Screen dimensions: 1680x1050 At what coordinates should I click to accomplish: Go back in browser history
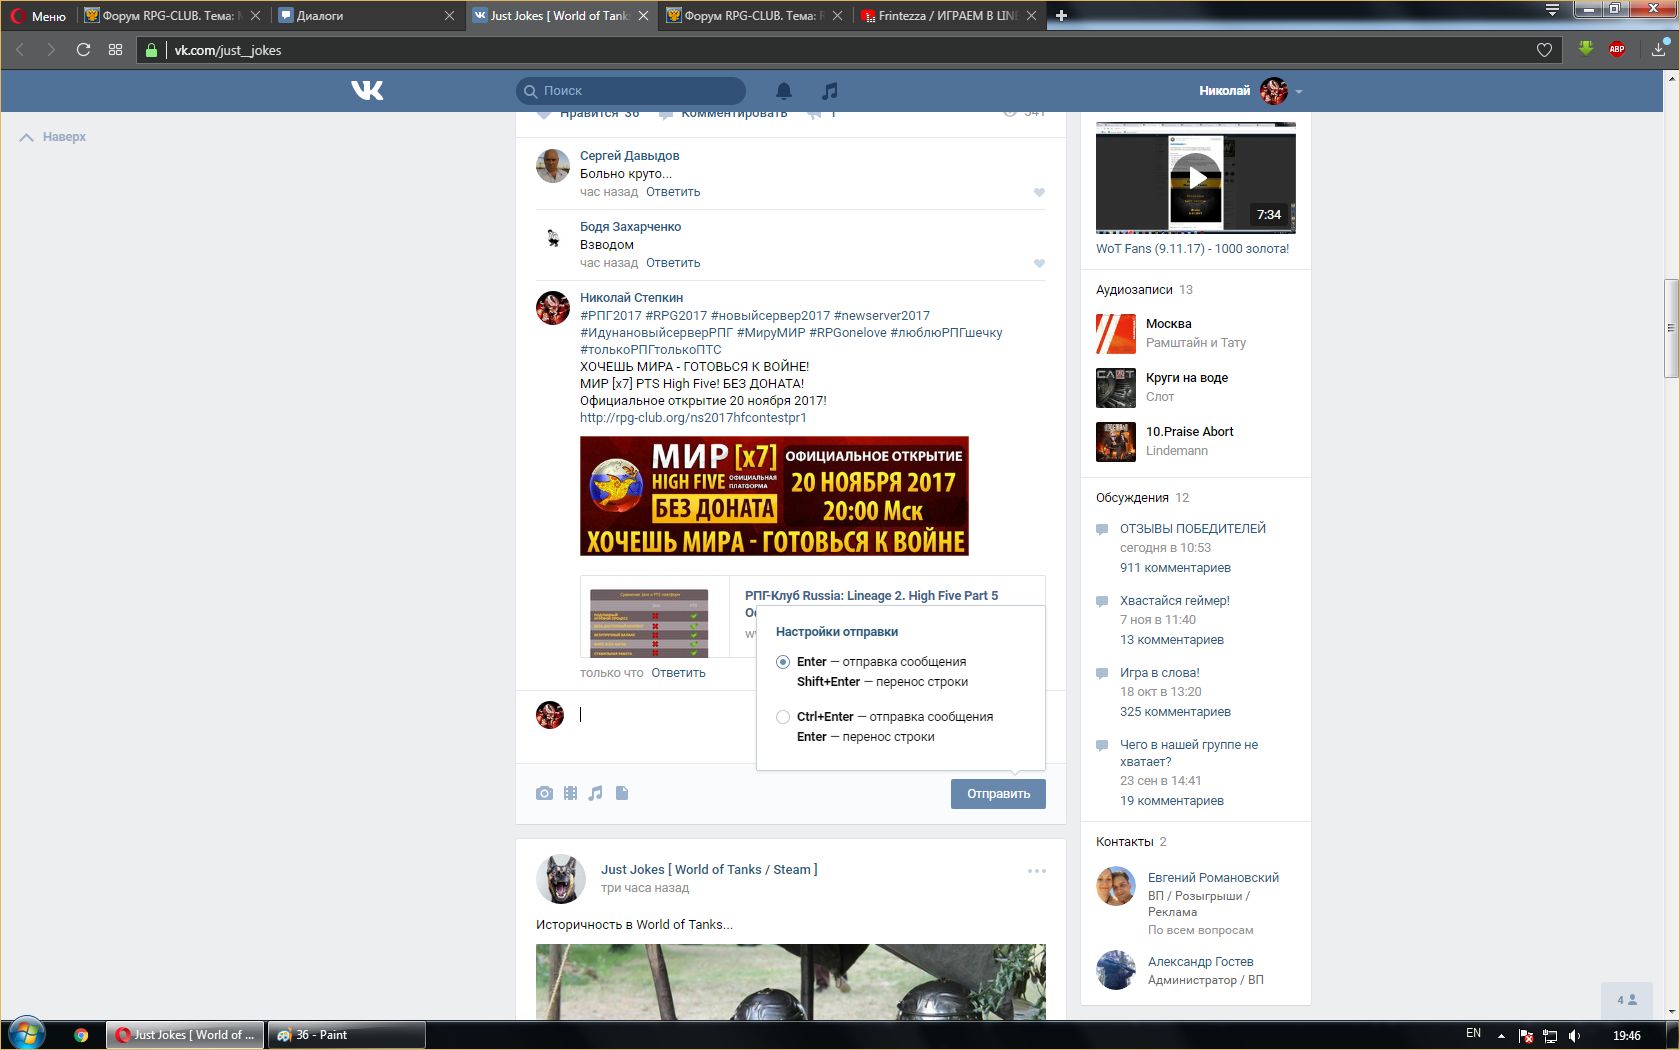point(20,49)
